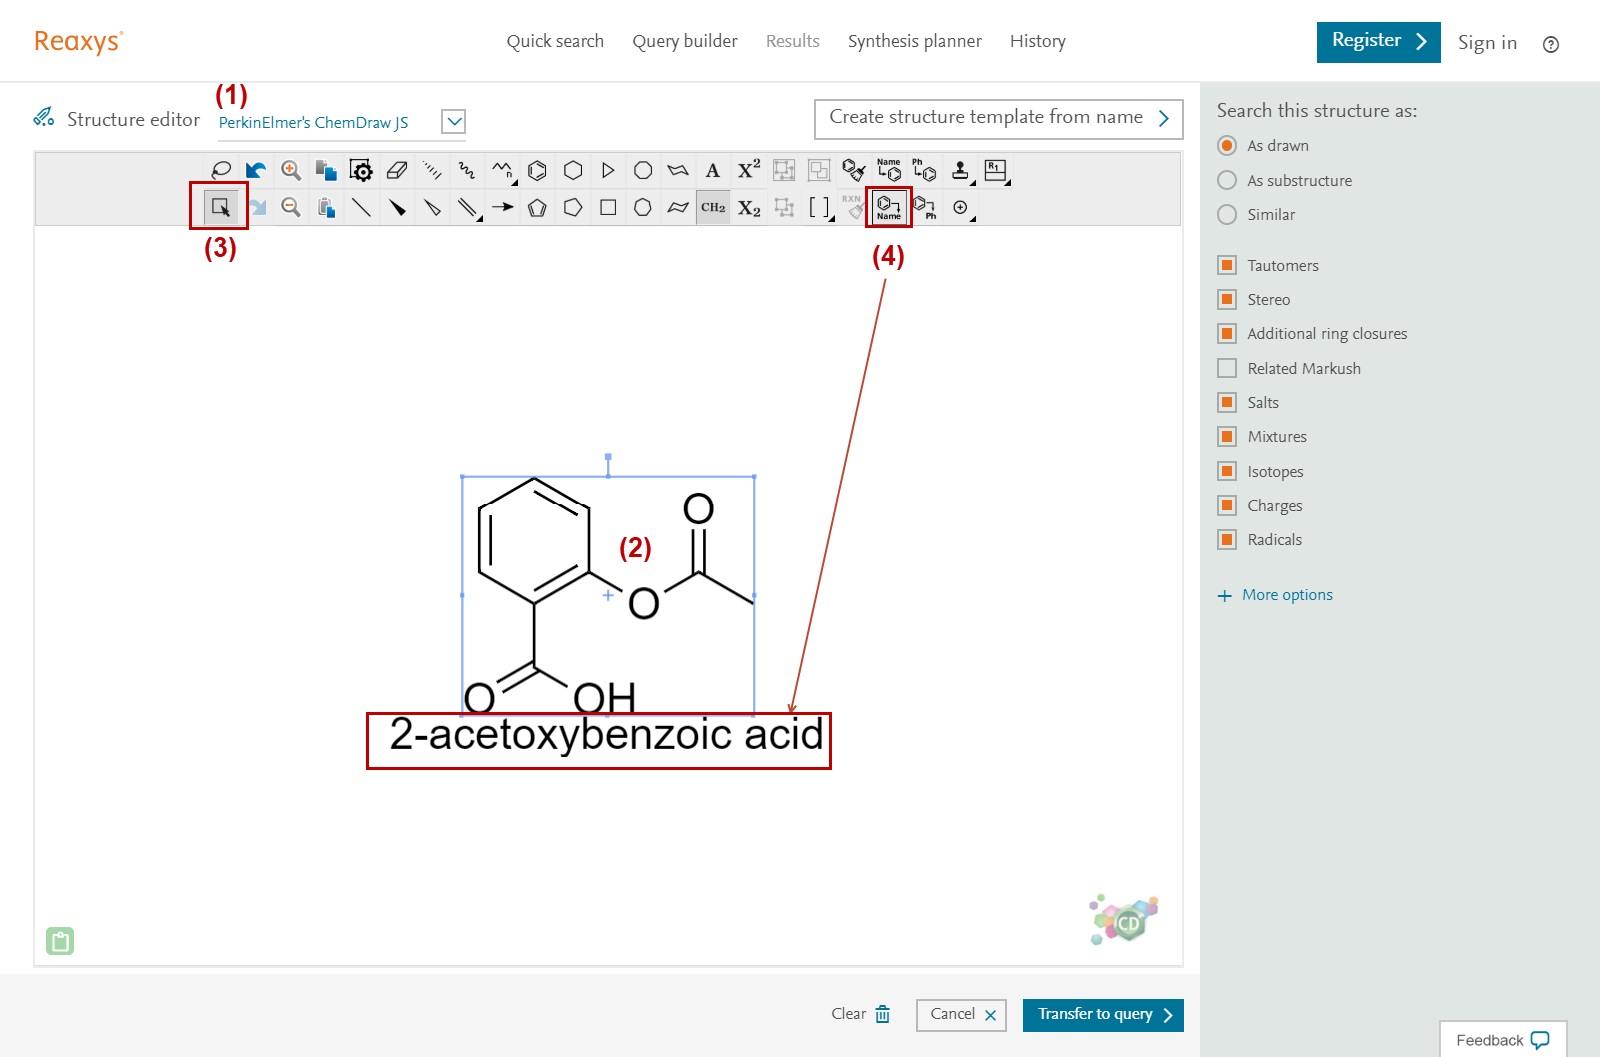Switch to the Synthesis planner tab
This screenshot has height=1057, width=1600.
pyautogui.click(x=914, y=41)
